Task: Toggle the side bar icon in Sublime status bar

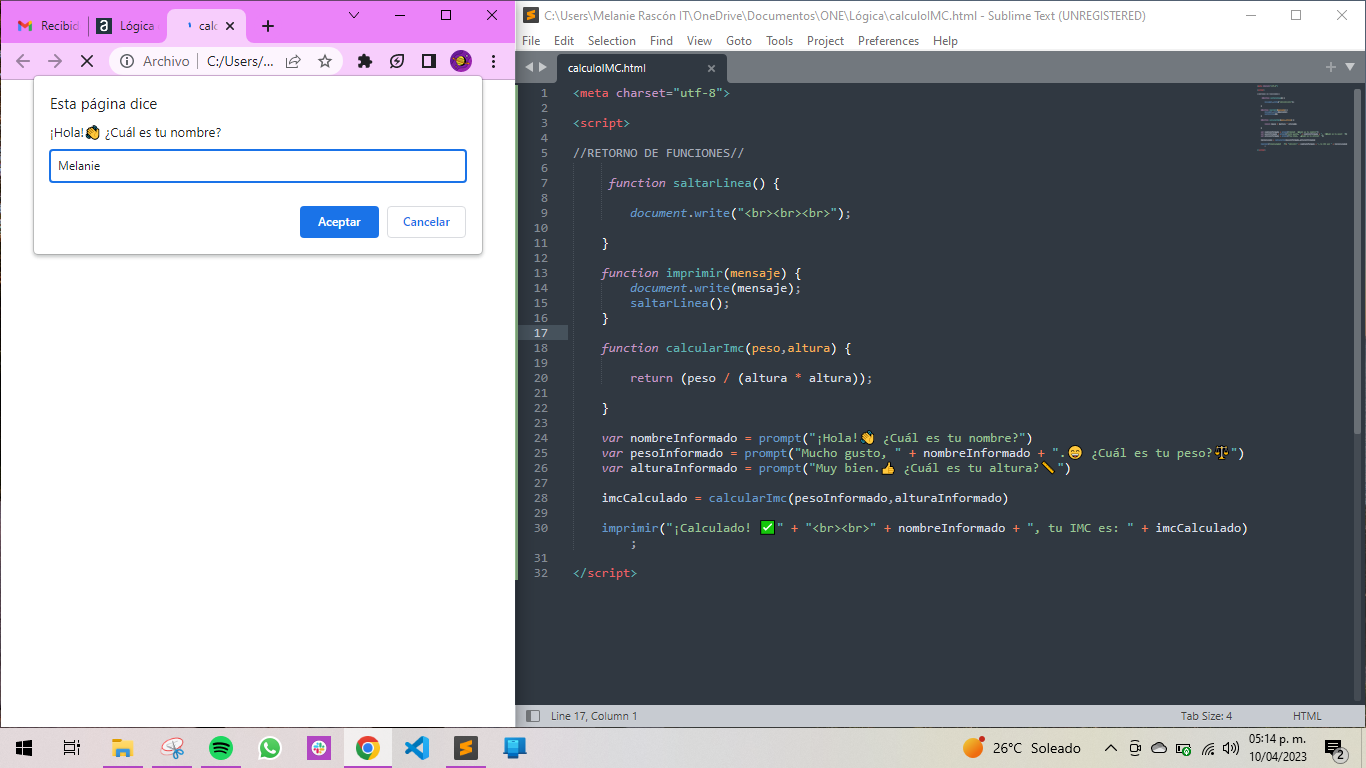Action: pos(533,716)
